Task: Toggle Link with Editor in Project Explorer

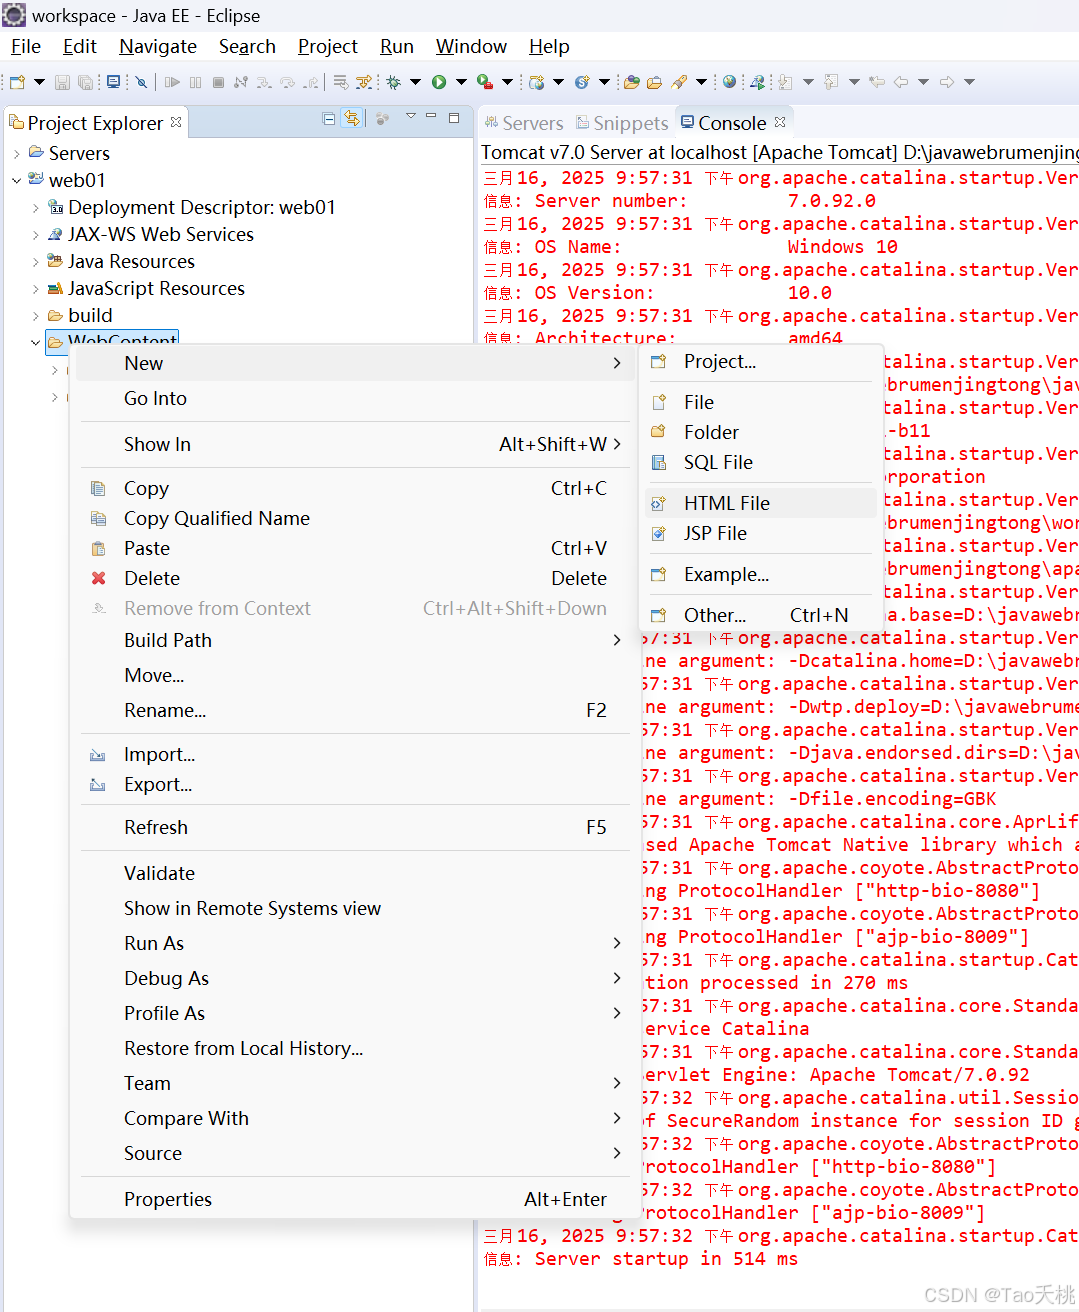Action: point(351,118)
